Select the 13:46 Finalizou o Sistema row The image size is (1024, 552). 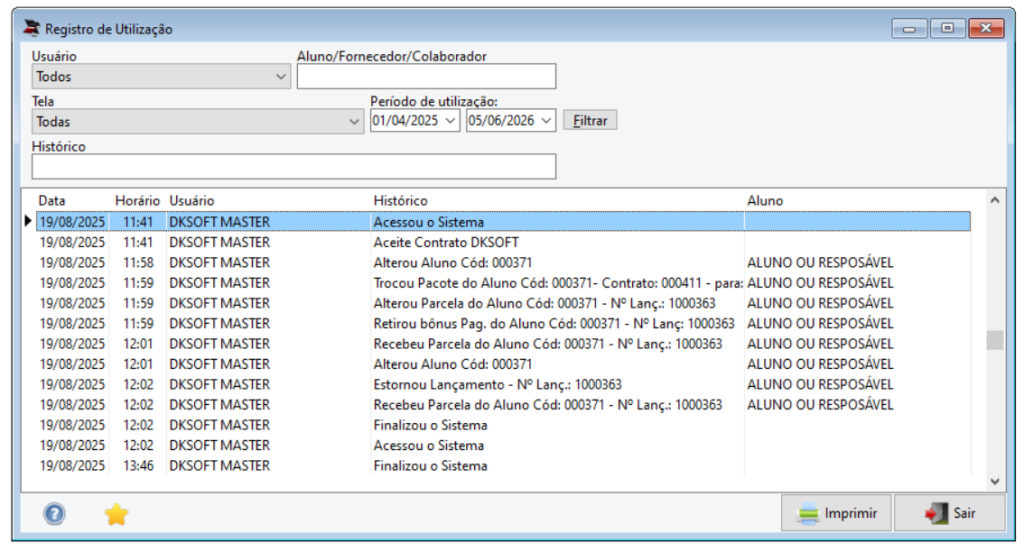[x=504, y=466]
